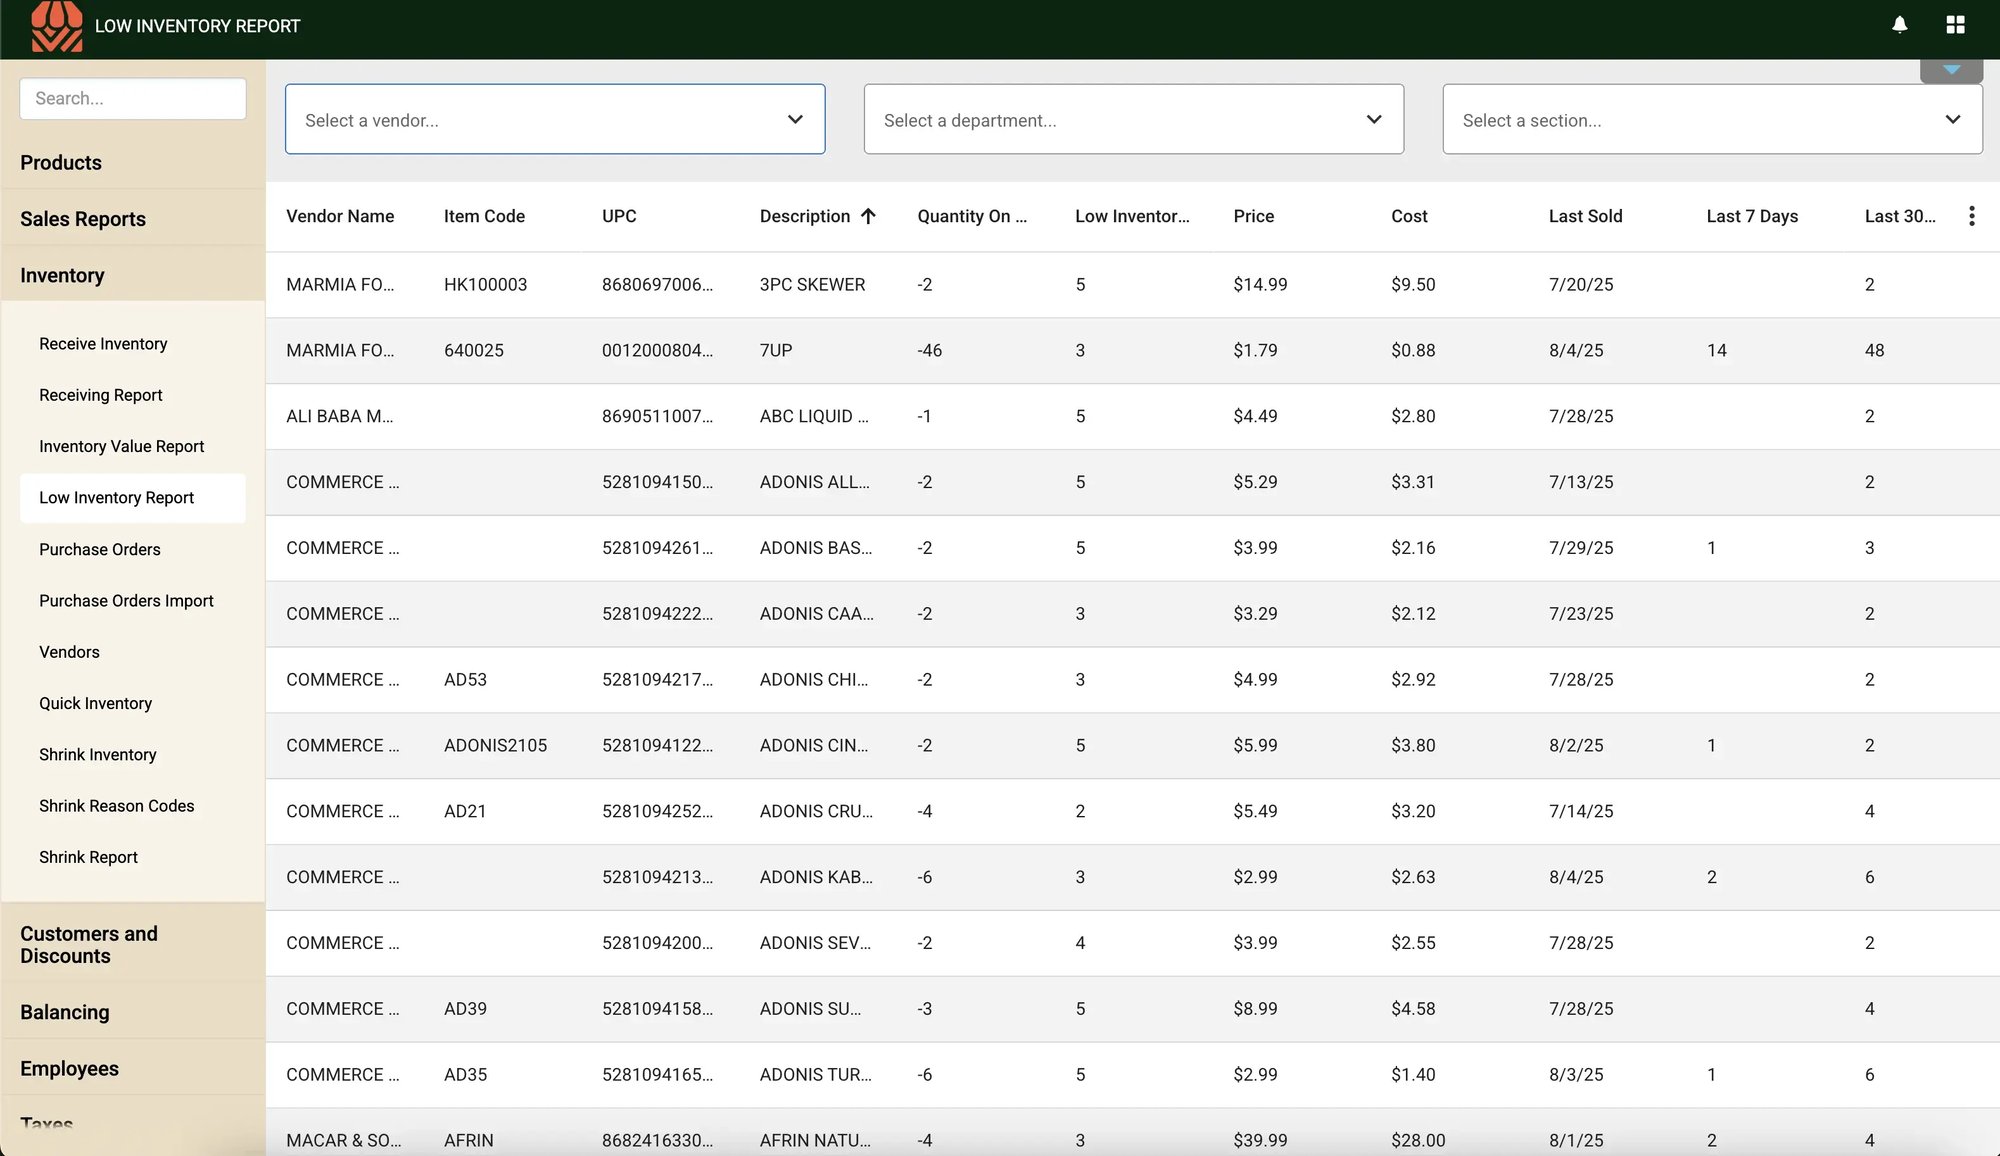Open the Purchase Orders page
This screenshot has width=2000, height=1156.
pos(99,549)
